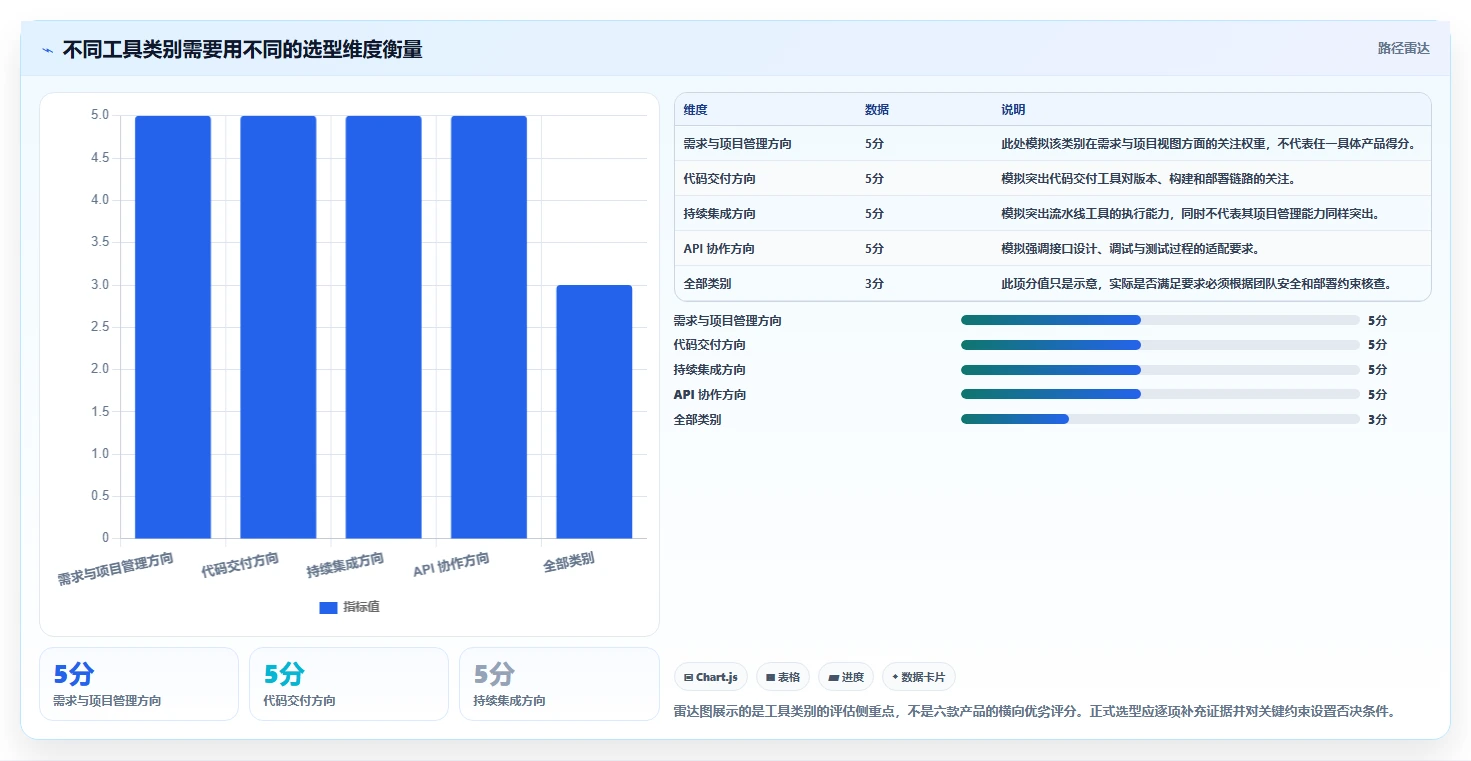Click the description starting 此项分值只是示意
Screen dimensions: 1471x761
tap(1197, 284)
